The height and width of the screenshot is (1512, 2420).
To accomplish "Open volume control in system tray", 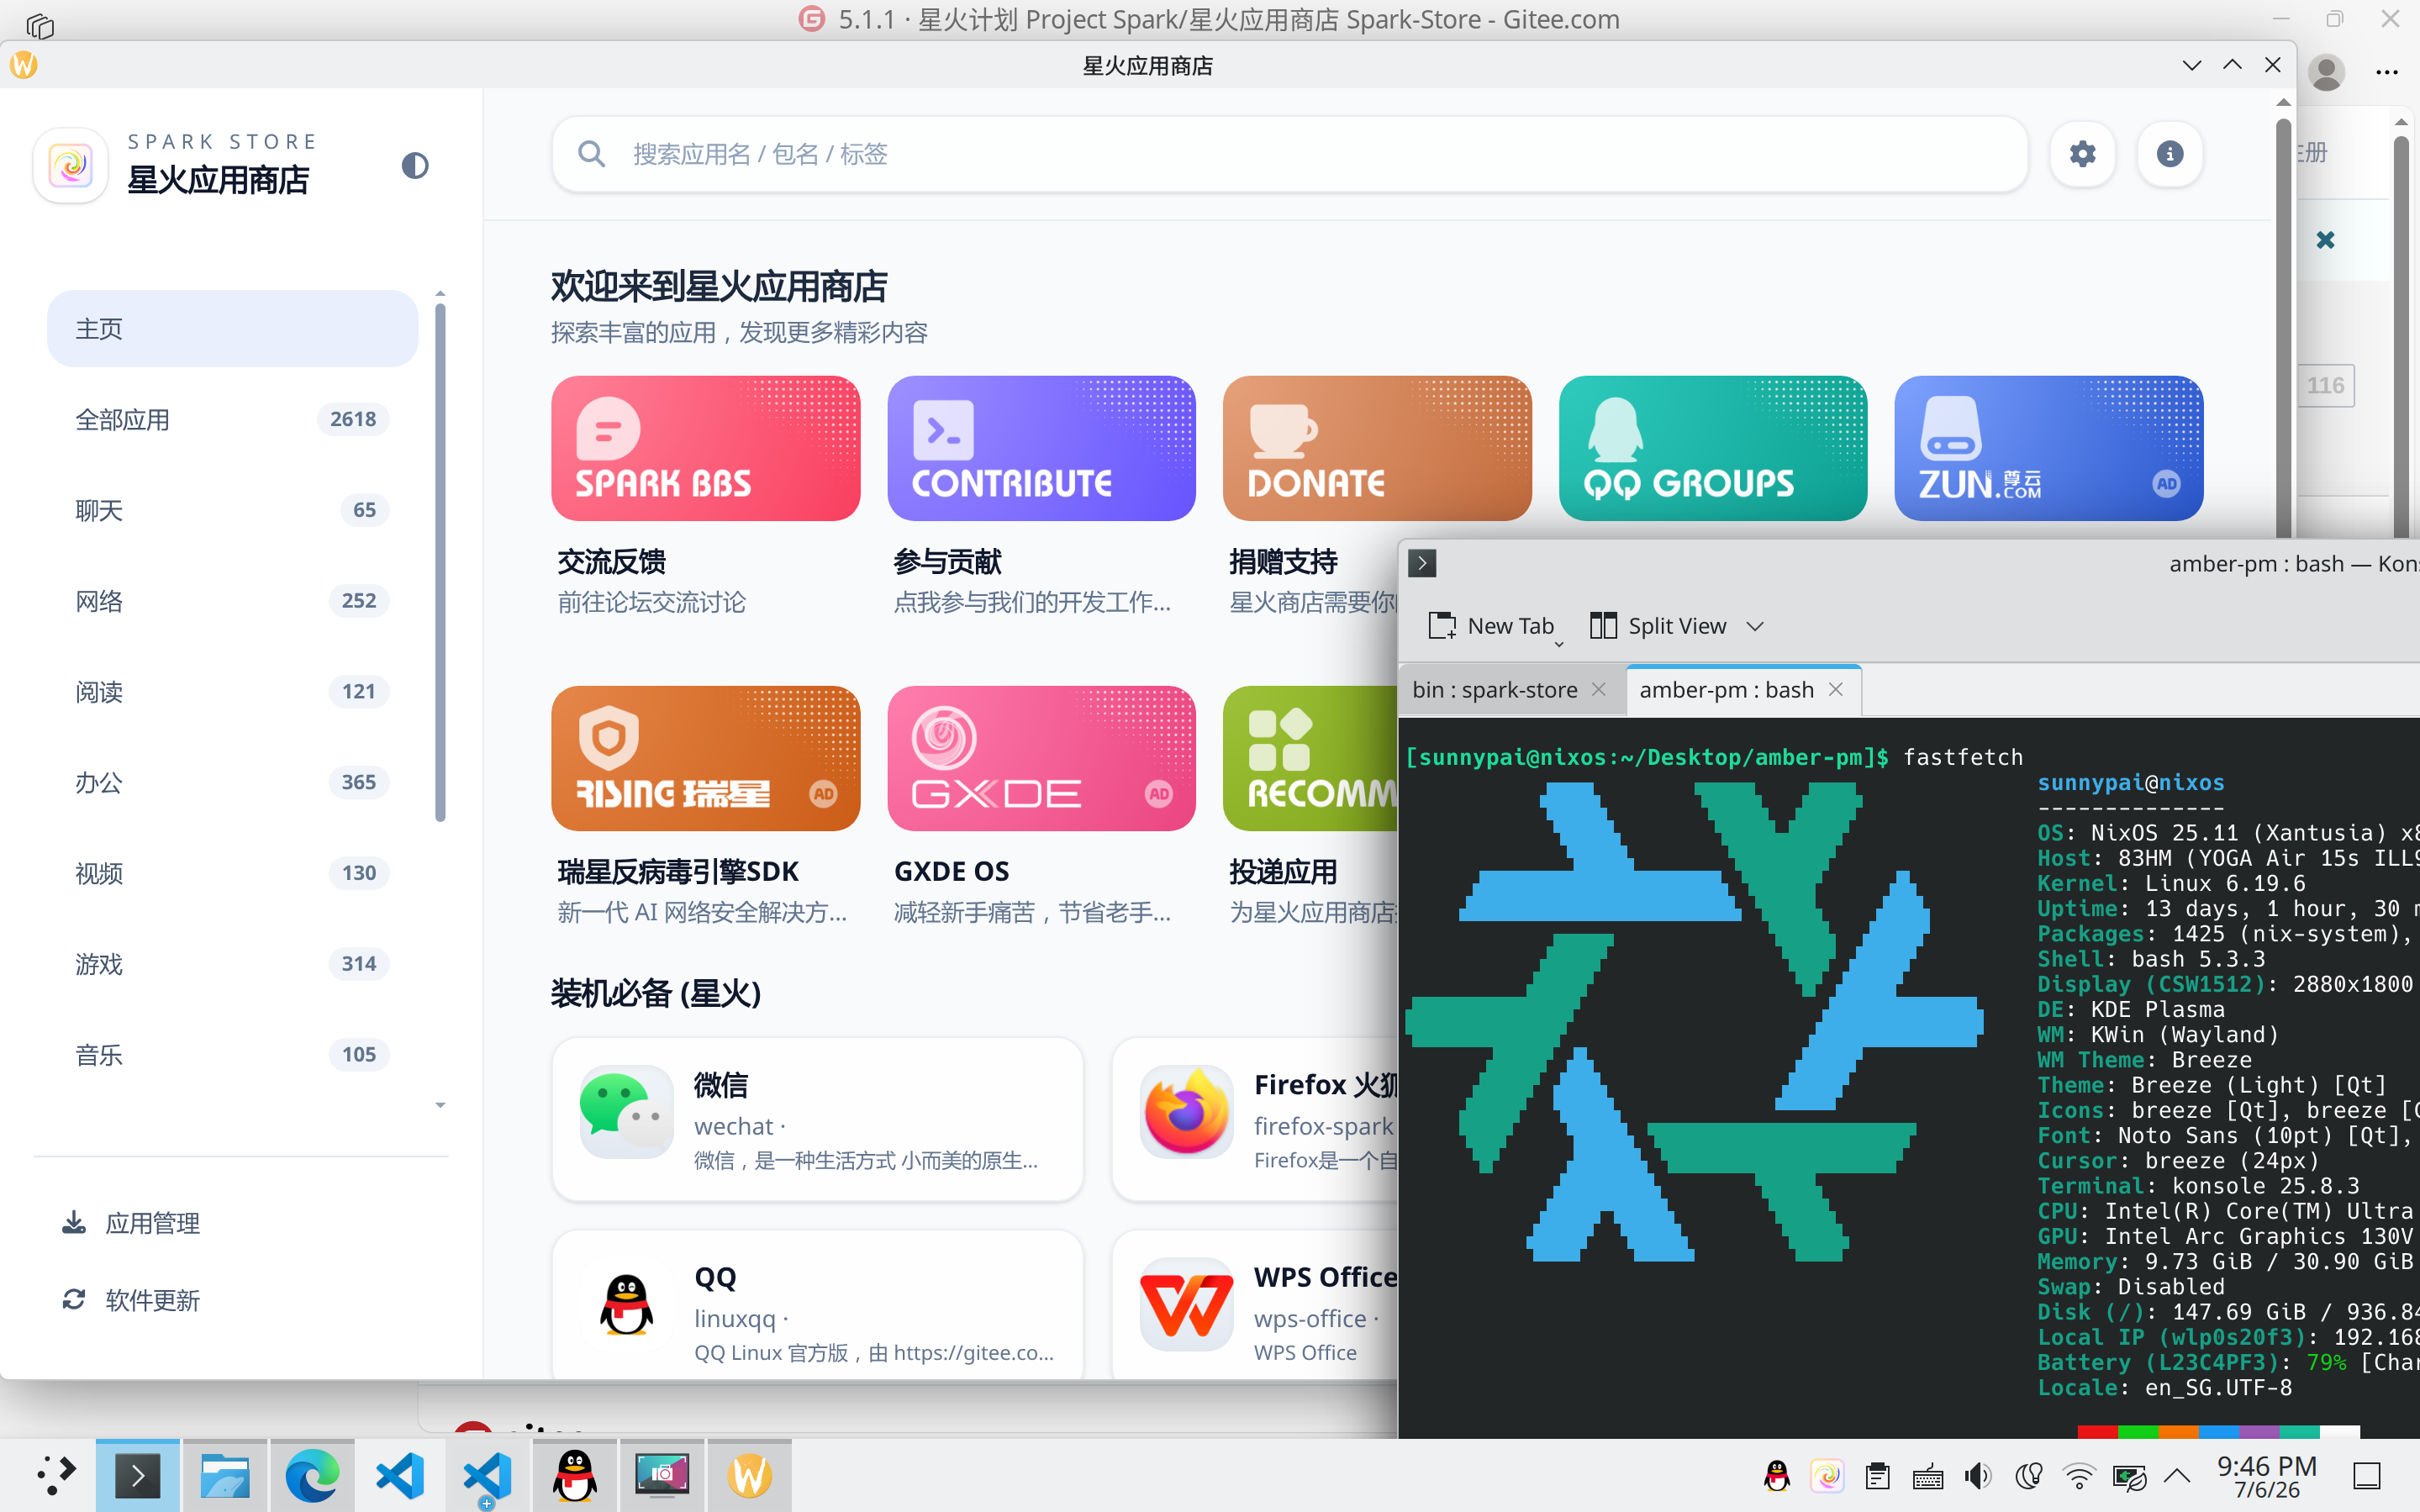I will (x=1977, y=1476).
